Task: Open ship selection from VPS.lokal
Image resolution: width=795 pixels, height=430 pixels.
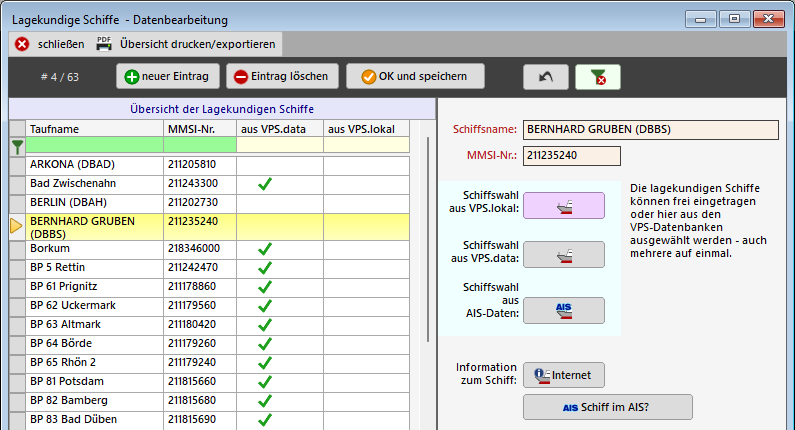Action: 564,205
